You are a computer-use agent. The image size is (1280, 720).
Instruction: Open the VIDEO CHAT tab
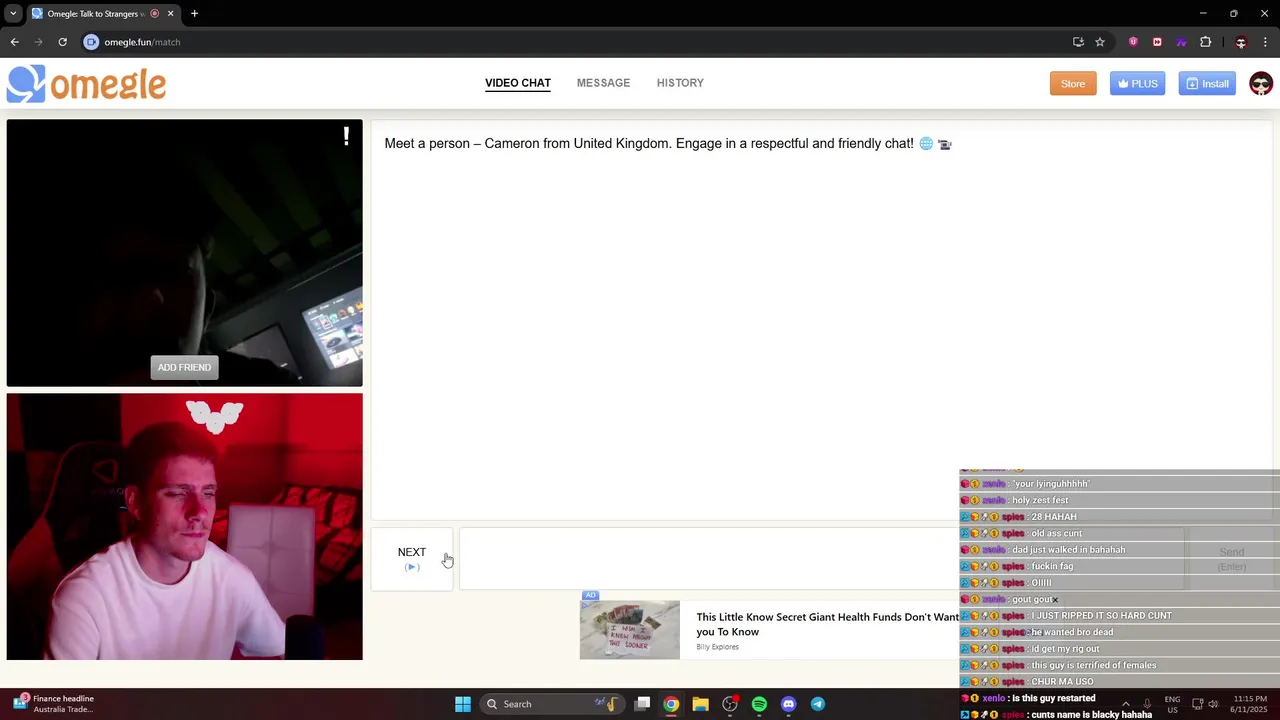tap(518, 83)
